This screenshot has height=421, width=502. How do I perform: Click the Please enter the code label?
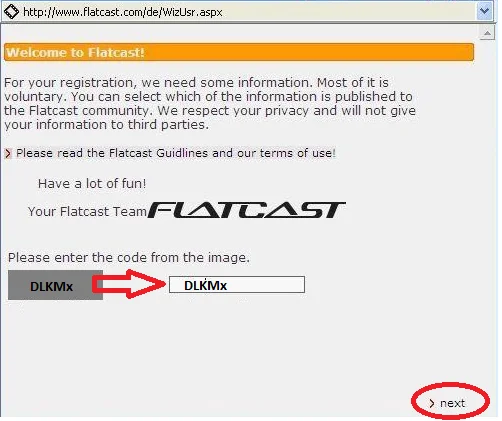(129, 258)
